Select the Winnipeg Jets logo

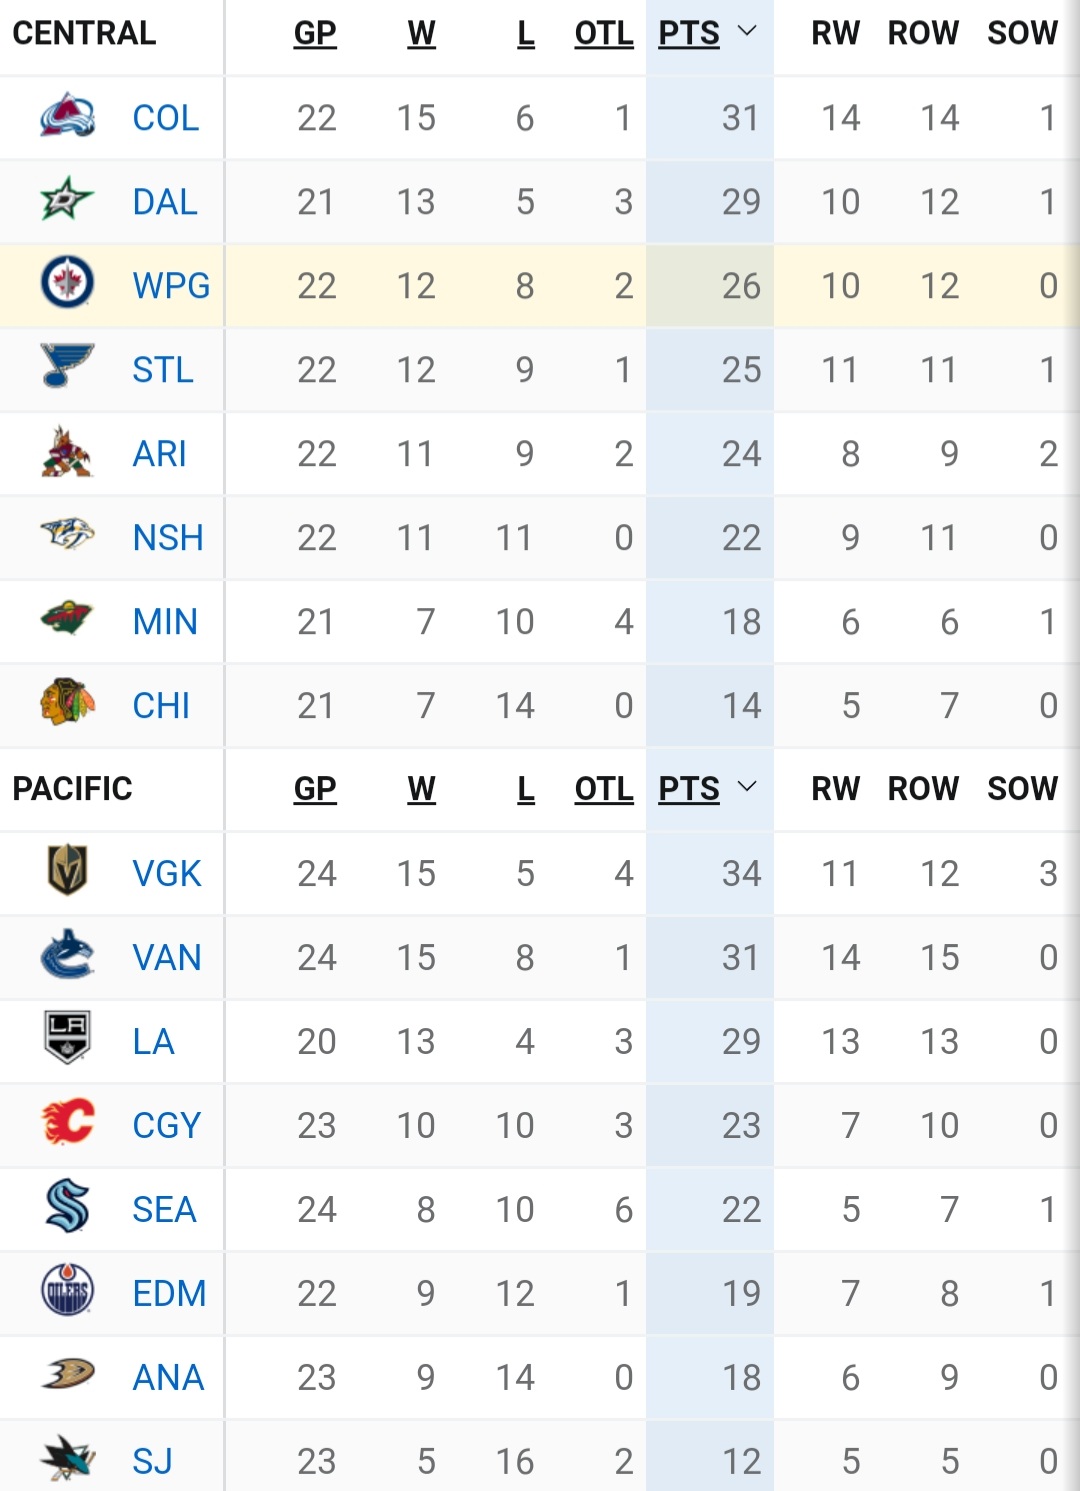coord(67,283)
